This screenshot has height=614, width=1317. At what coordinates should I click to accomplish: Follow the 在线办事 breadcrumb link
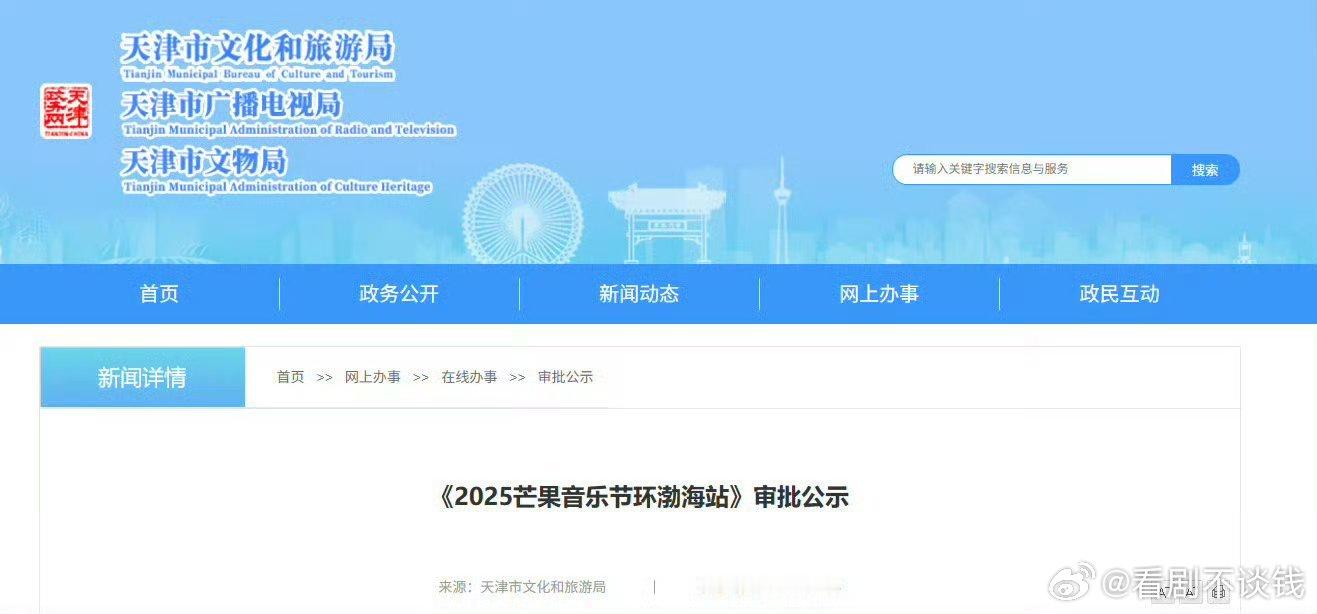[x=469, y=377]
